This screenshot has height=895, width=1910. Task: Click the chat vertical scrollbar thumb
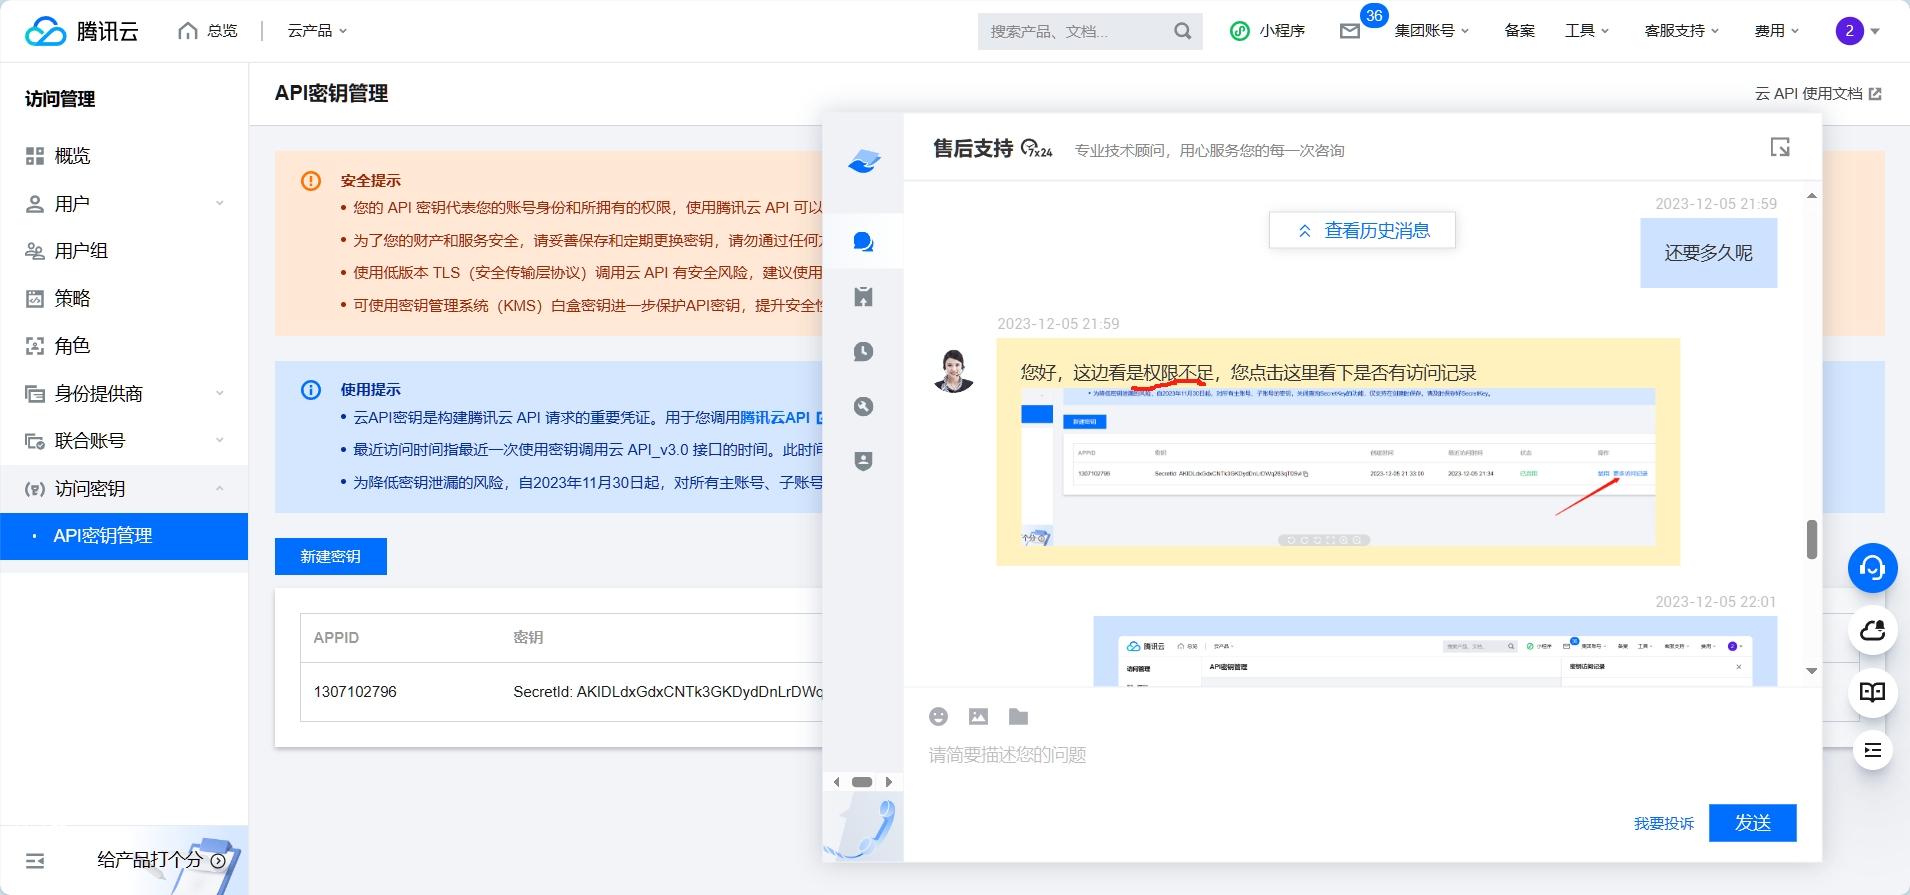coord(1812,540)
